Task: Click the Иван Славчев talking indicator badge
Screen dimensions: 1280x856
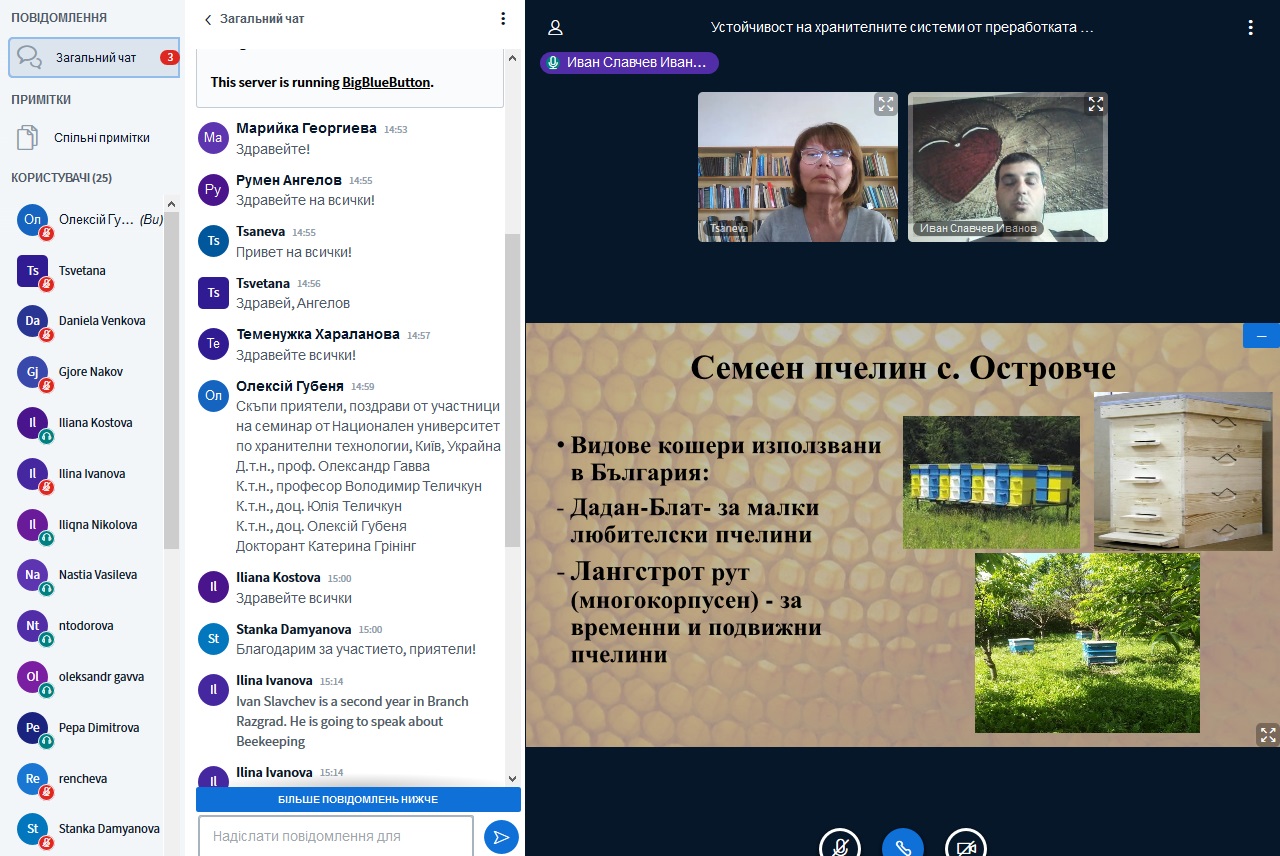Action: pos(629,62)
